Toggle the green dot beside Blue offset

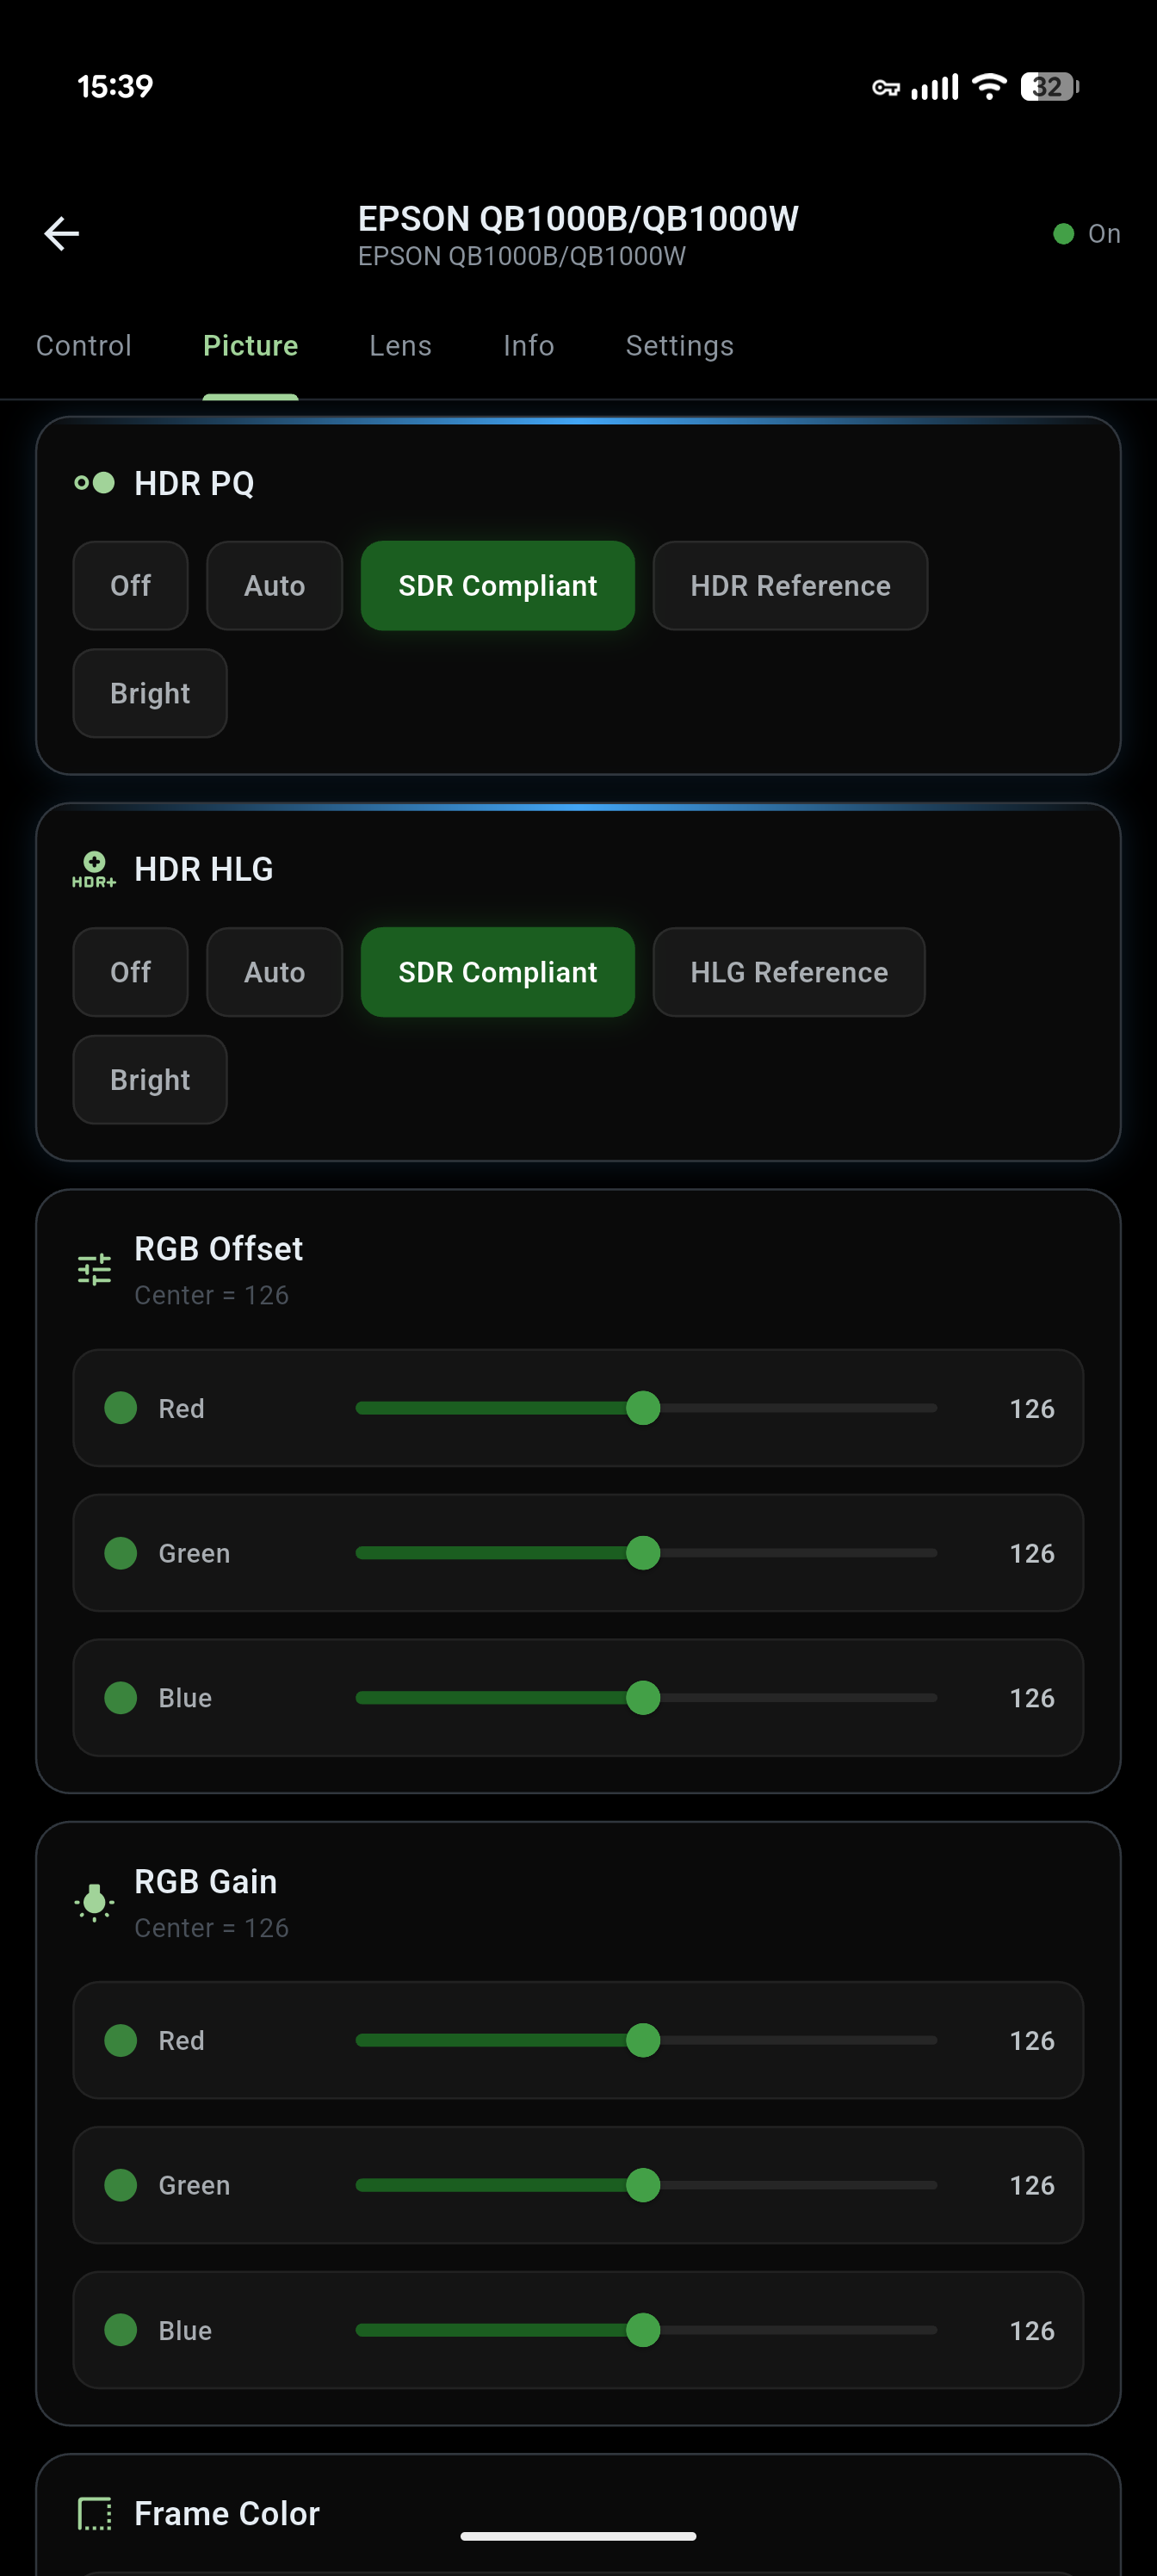120,1697
